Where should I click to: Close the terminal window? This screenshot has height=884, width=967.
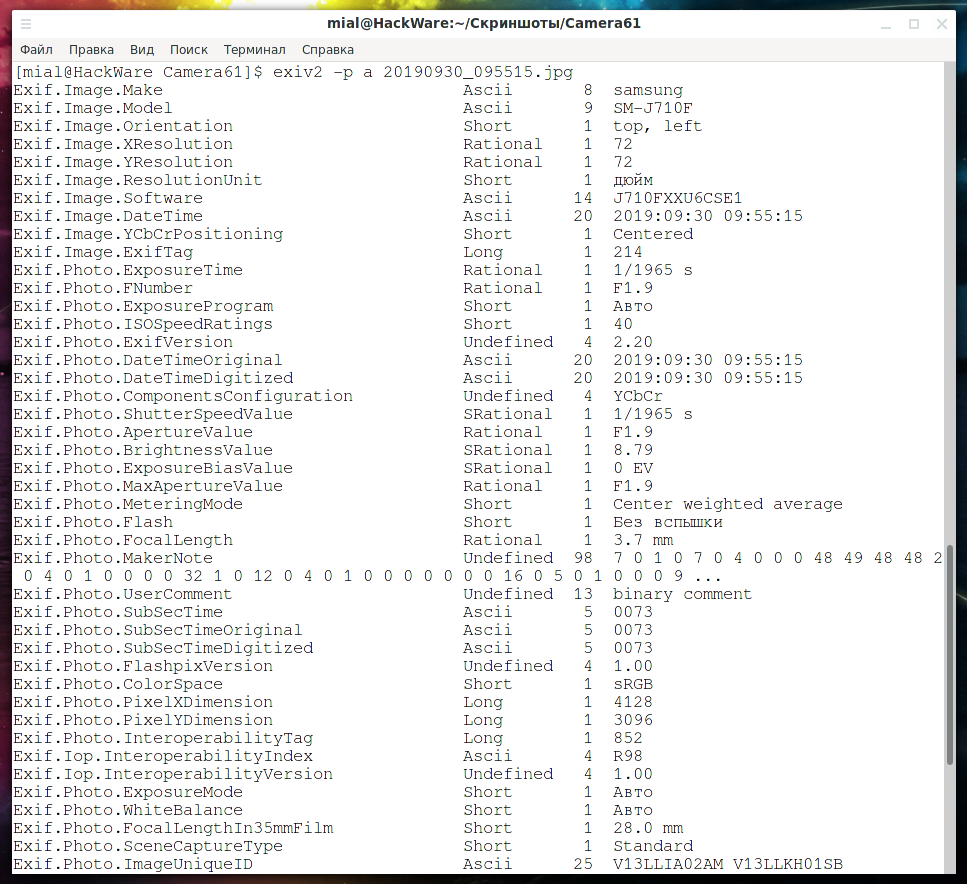(940, 24)
